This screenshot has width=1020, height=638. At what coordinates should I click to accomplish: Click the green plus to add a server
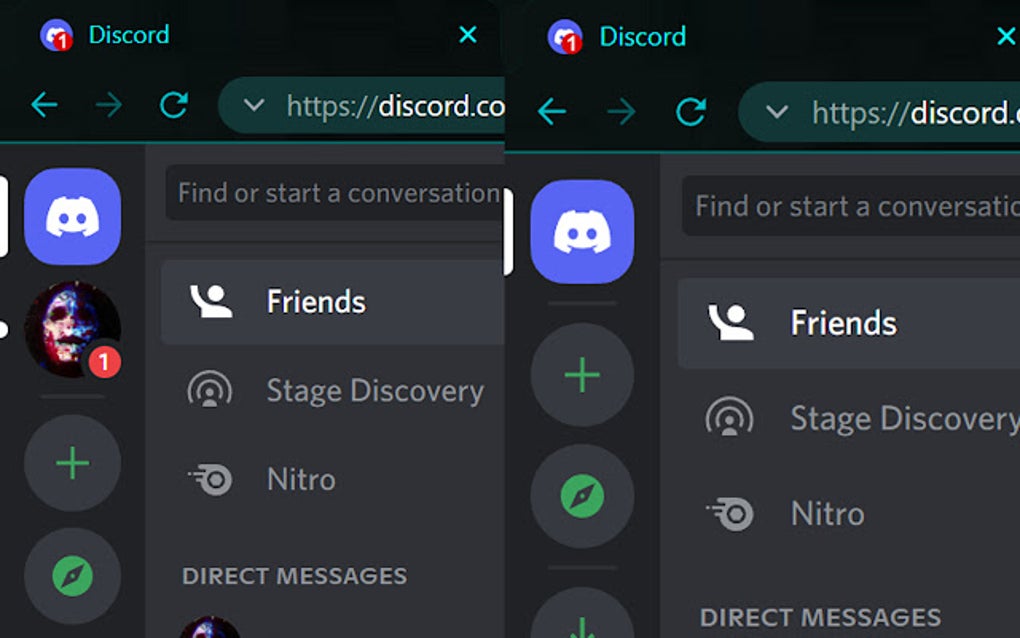coord(72,463)
